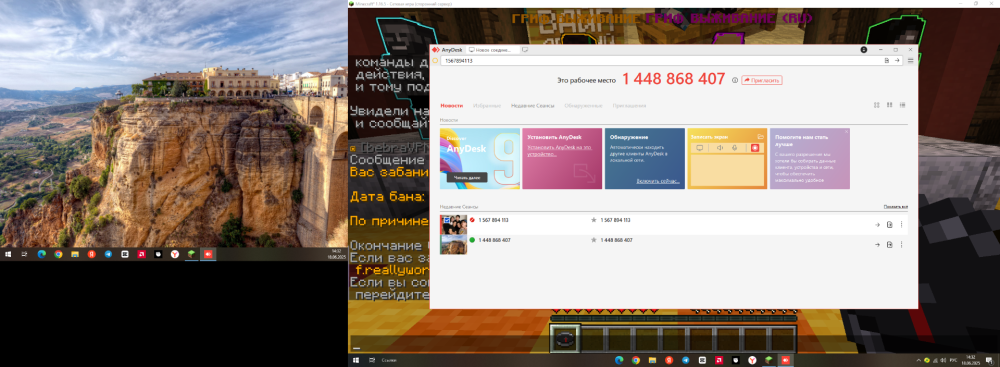Open Start menu on left remote desktop taskbar

[x=8, y=254]
